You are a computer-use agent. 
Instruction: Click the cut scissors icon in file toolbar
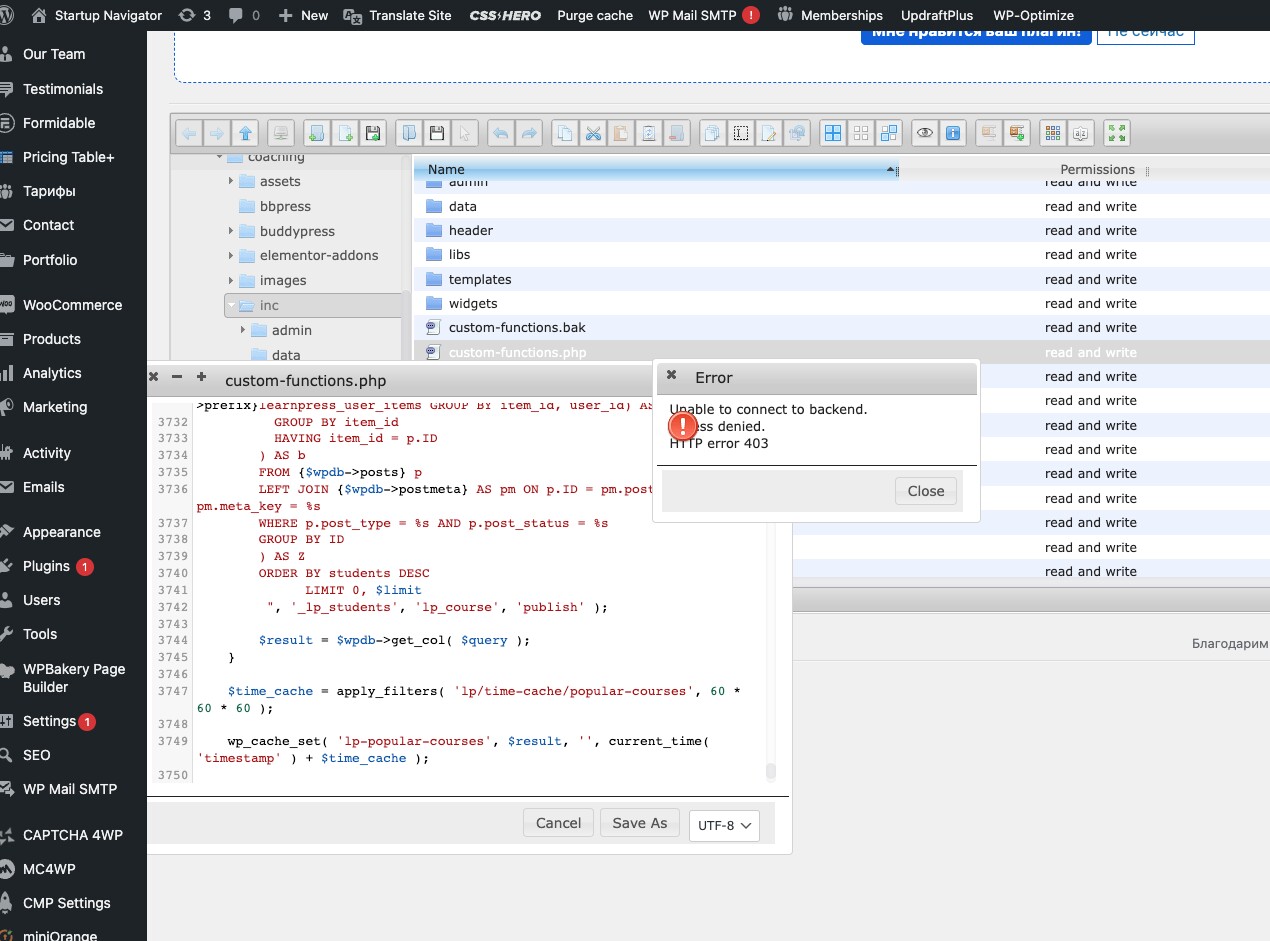592,133
